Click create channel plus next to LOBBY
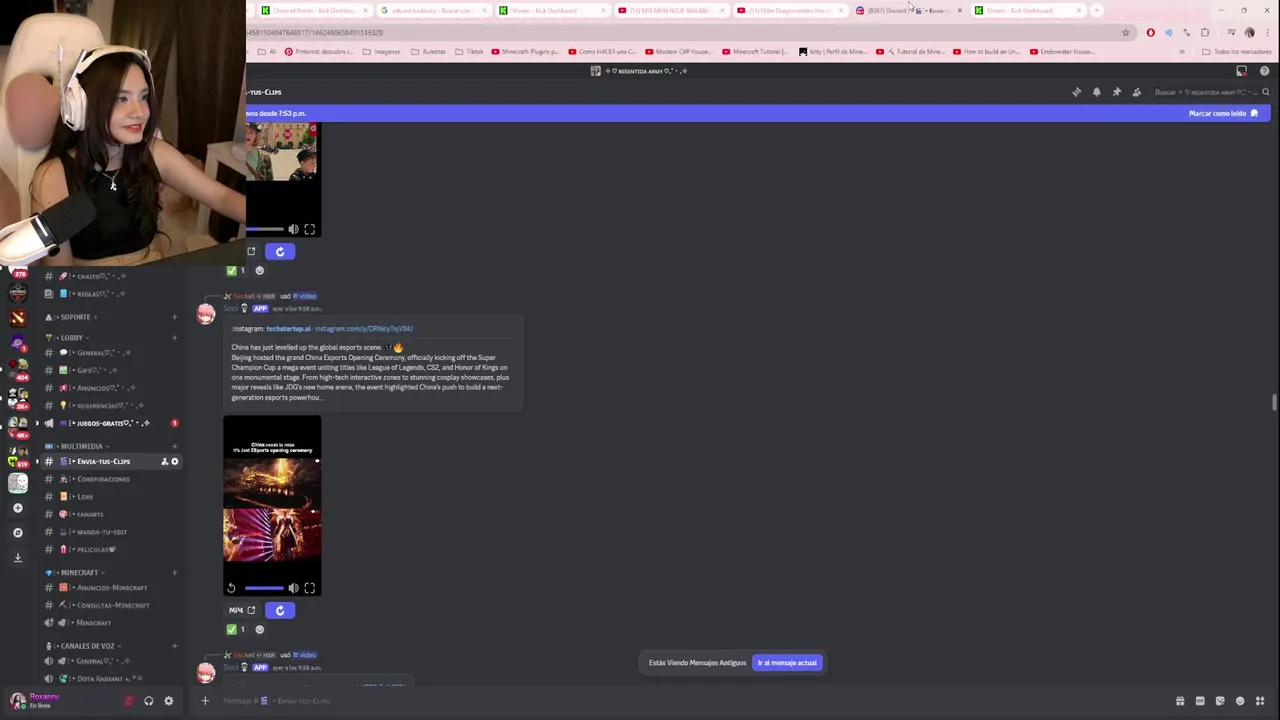1280x720 pixels. [x=174, y=337]
